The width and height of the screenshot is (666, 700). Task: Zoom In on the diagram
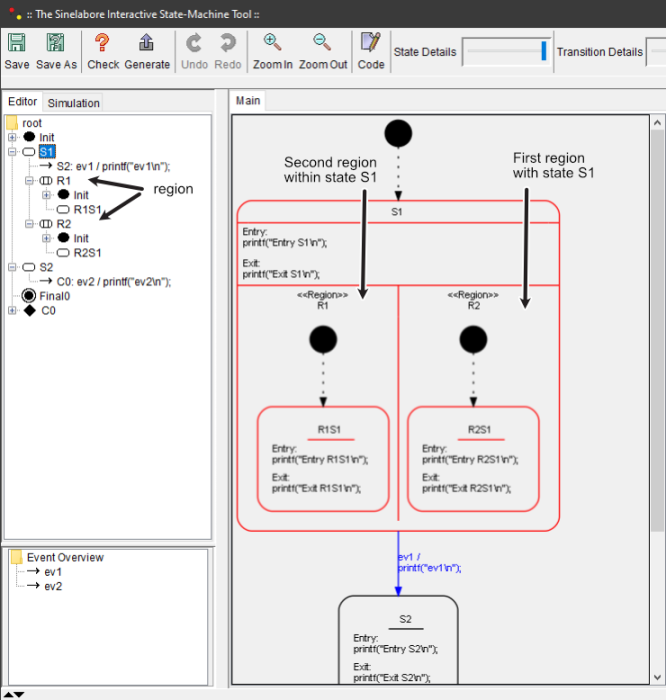(272, 43)
